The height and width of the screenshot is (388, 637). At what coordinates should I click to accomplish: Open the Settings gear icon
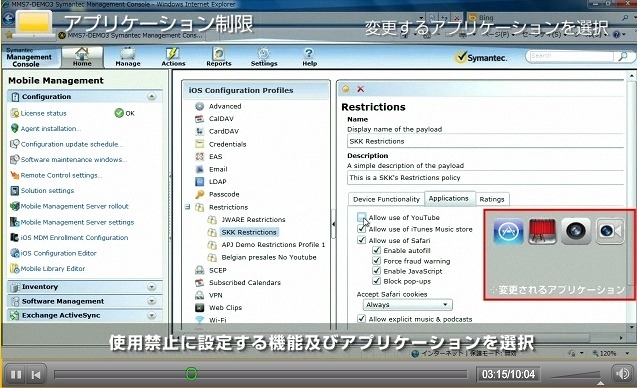click(264, 57)
